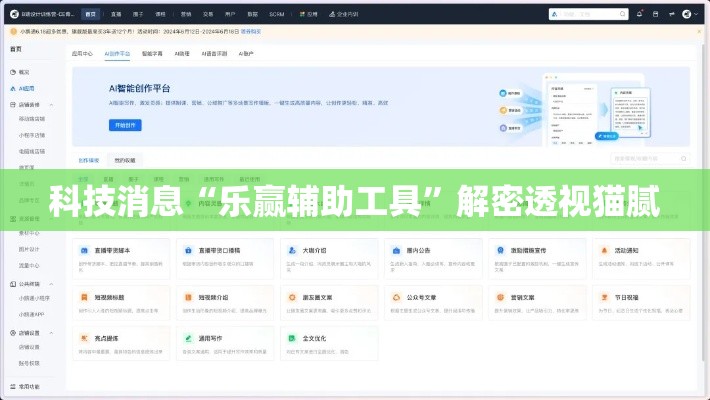Open the SCRM top menu item
The image size is (710, 400).
(x=277, y=14)
